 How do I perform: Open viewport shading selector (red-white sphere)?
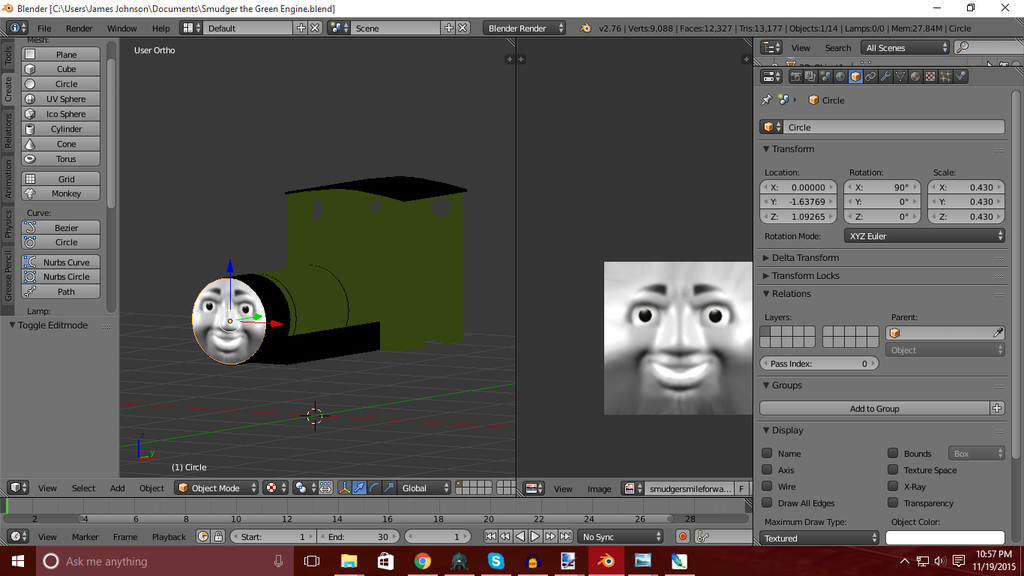(x=274, y=488)
